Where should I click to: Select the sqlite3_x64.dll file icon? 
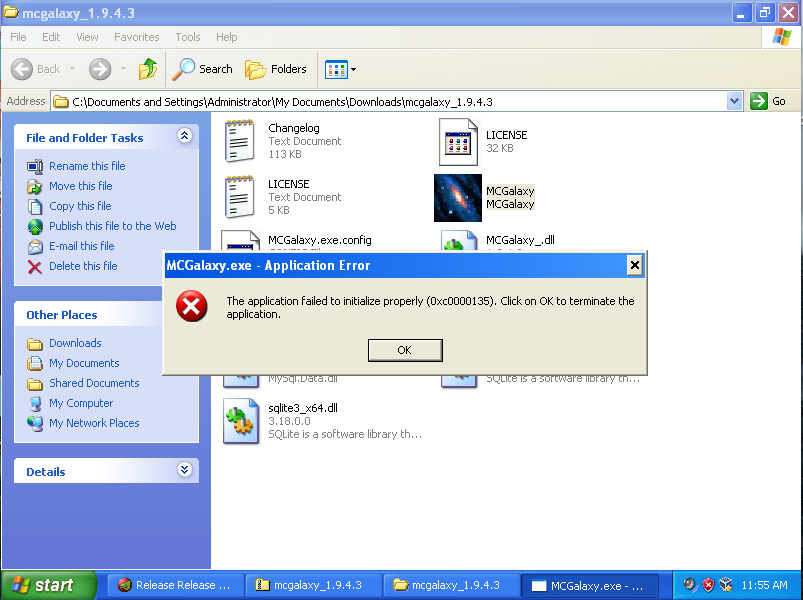click(241, 421)
